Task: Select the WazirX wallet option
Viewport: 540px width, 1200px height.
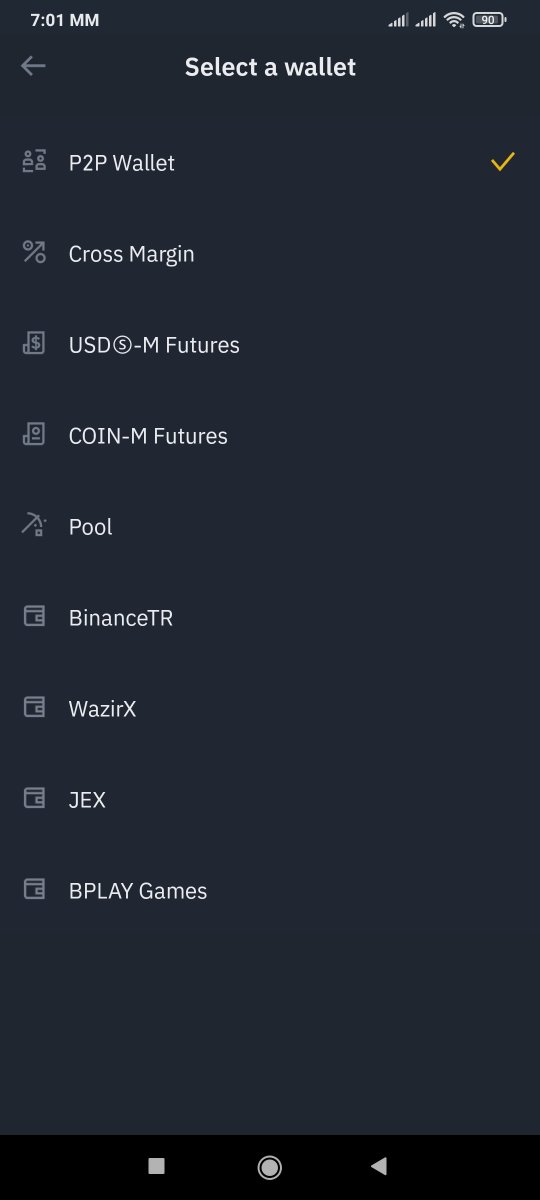Action: [x=270, y=709]
